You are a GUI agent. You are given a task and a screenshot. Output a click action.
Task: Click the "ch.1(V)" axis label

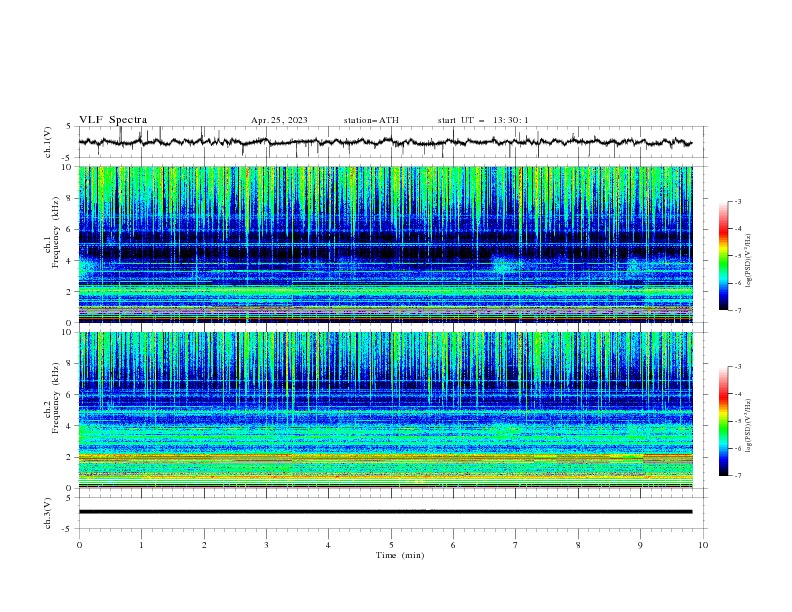click(x=48, y=142)
